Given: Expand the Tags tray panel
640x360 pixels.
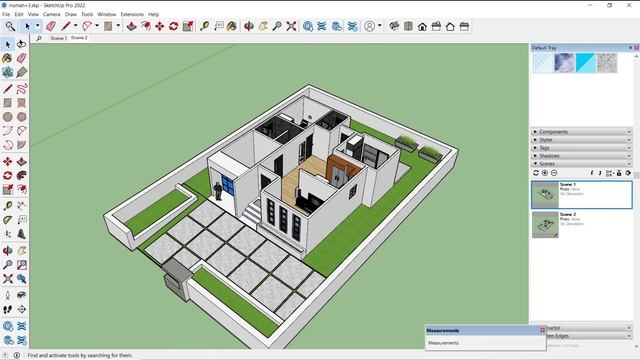Looking at the screenshot, I should (x=582, y=148).
